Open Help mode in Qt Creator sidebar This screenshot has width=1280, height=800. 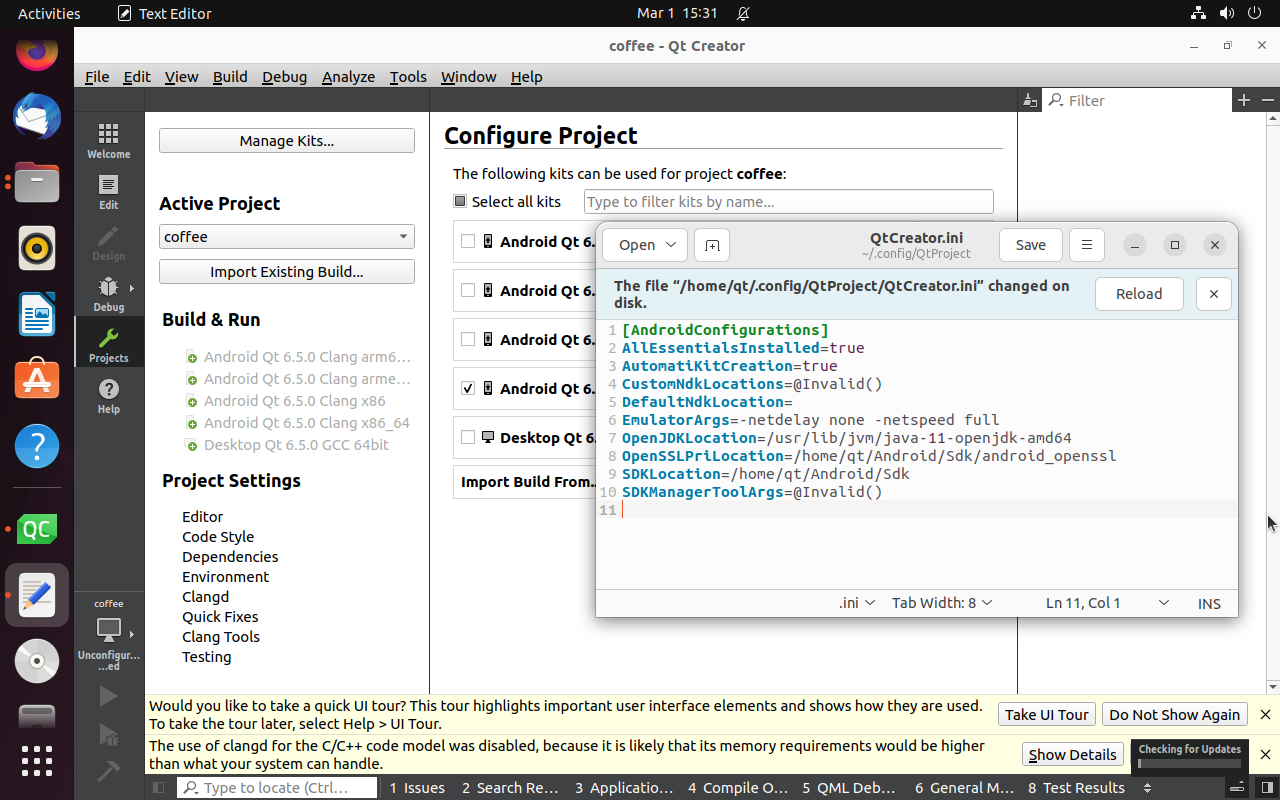(x=109, y=396)
